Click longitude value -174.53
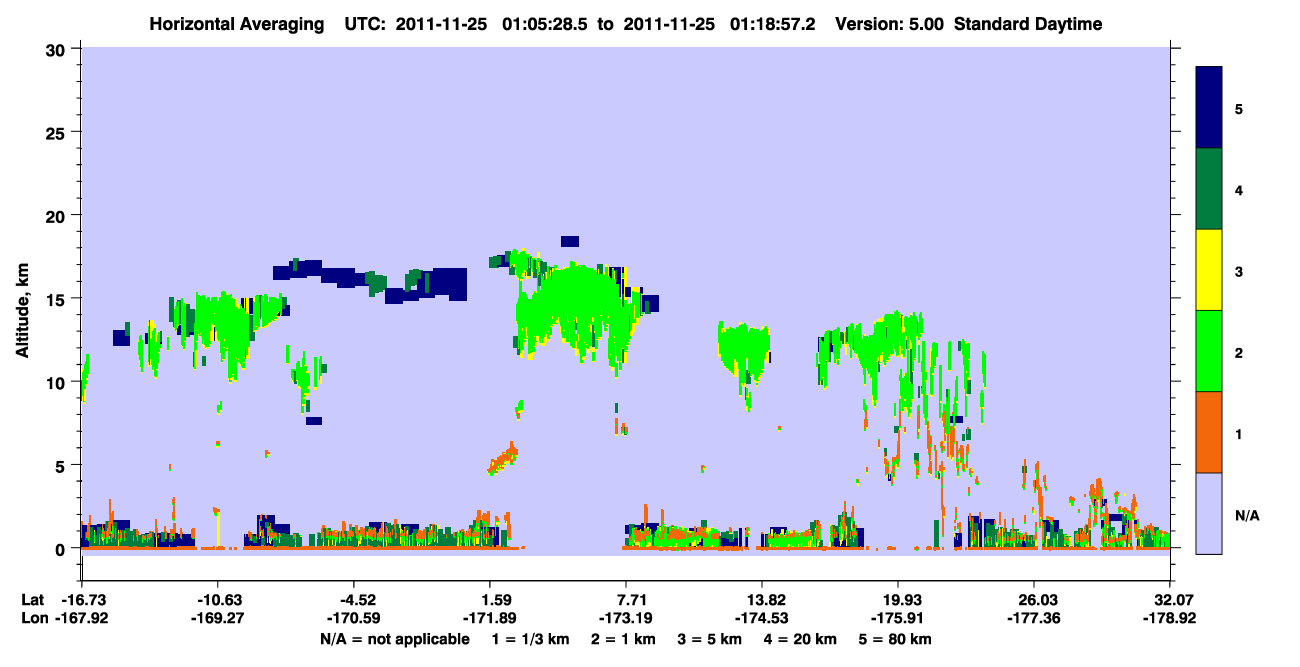 [762, 618]
